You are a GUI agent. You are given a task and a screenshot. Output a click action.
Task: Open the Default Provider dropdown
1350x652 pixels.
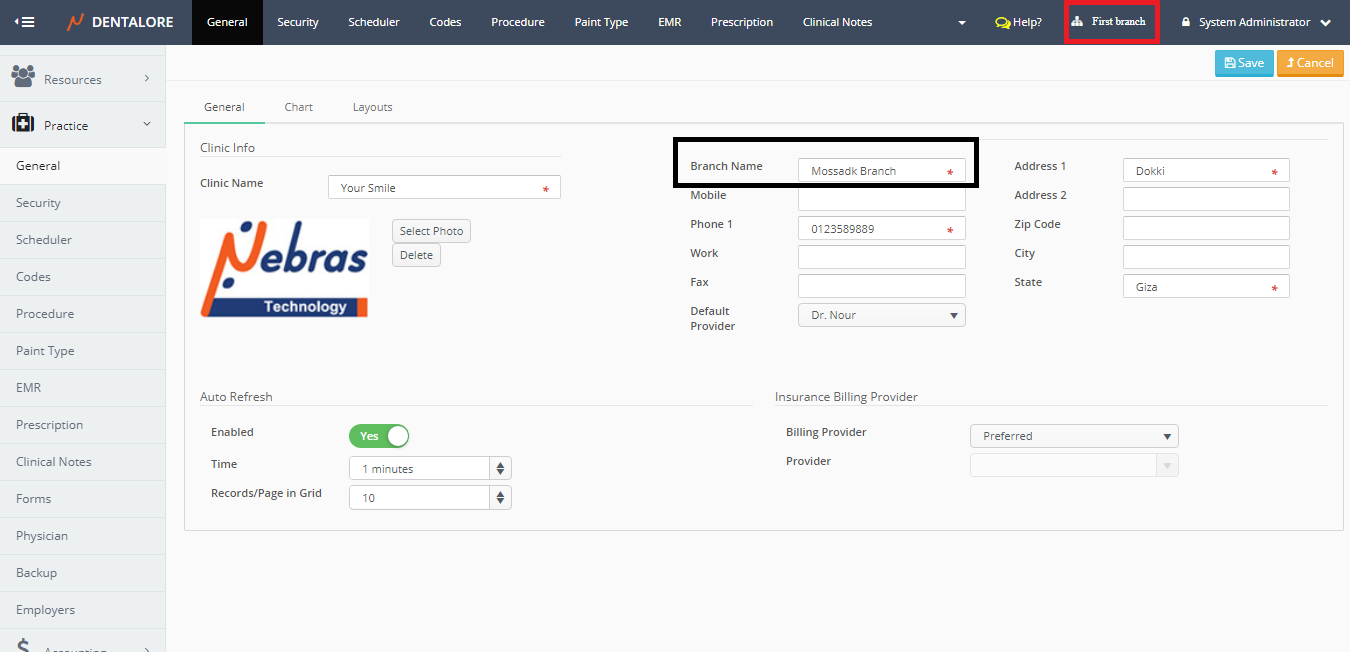(881, 315)
